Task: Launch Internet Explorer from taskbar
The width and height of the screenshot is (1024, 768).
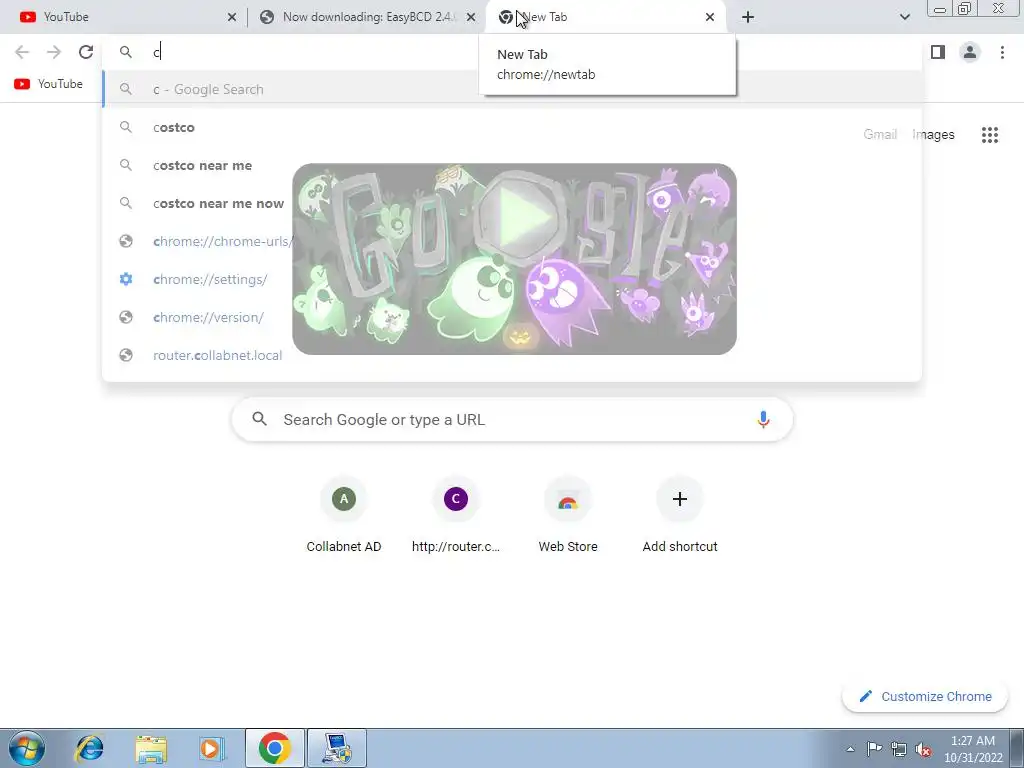Action: 89,748
